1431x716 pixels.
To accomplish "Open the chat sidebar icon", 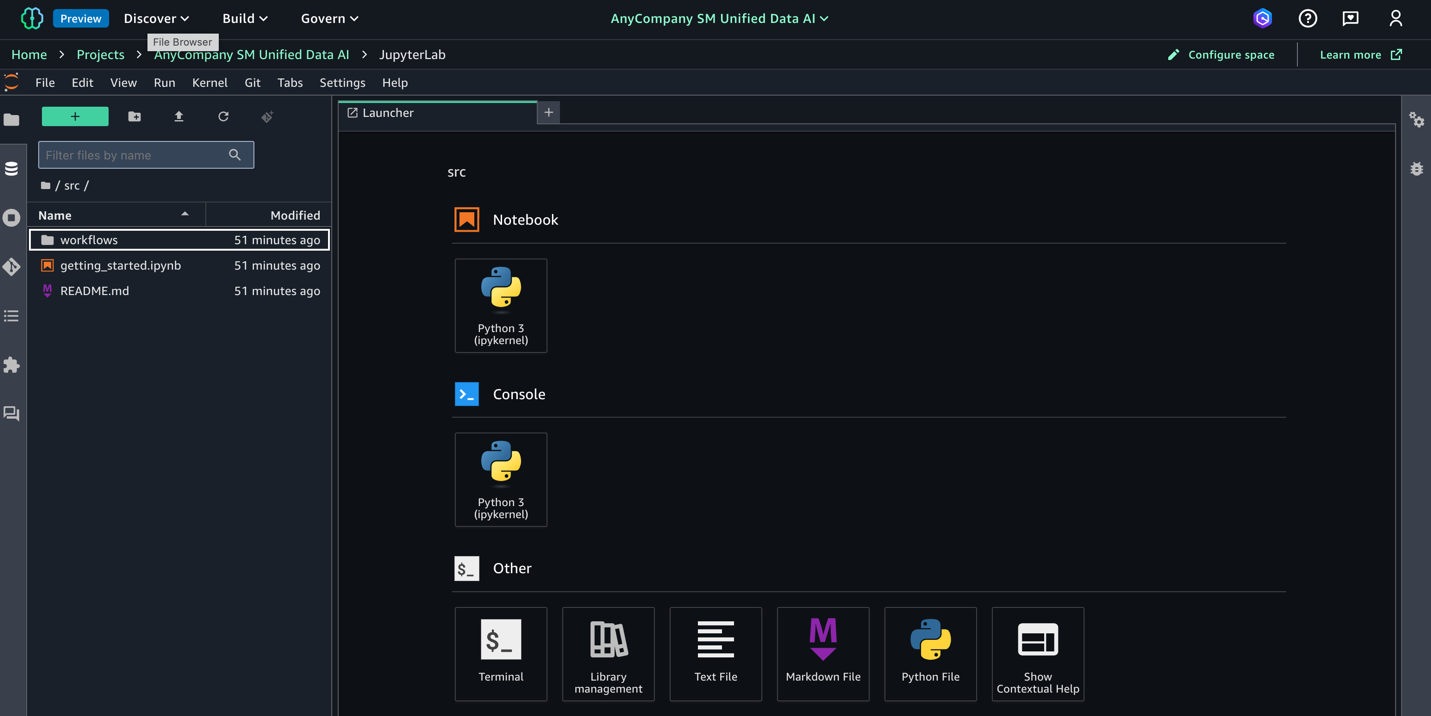I will pos(12,414).
